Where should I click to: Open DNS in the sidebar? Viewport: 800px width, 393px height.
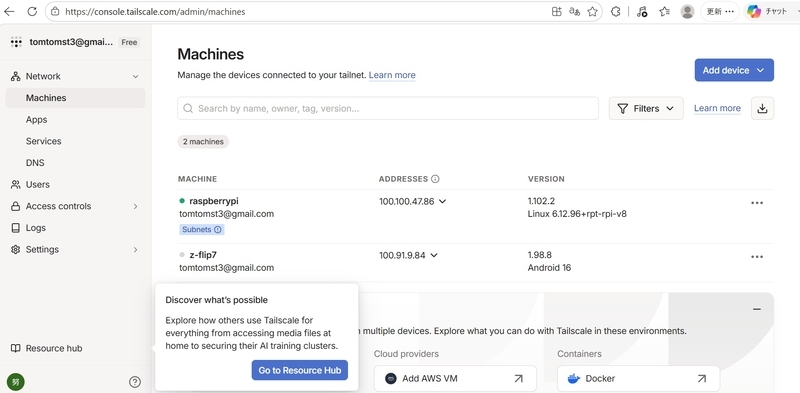pyautogui.click(x=35, y=163)
